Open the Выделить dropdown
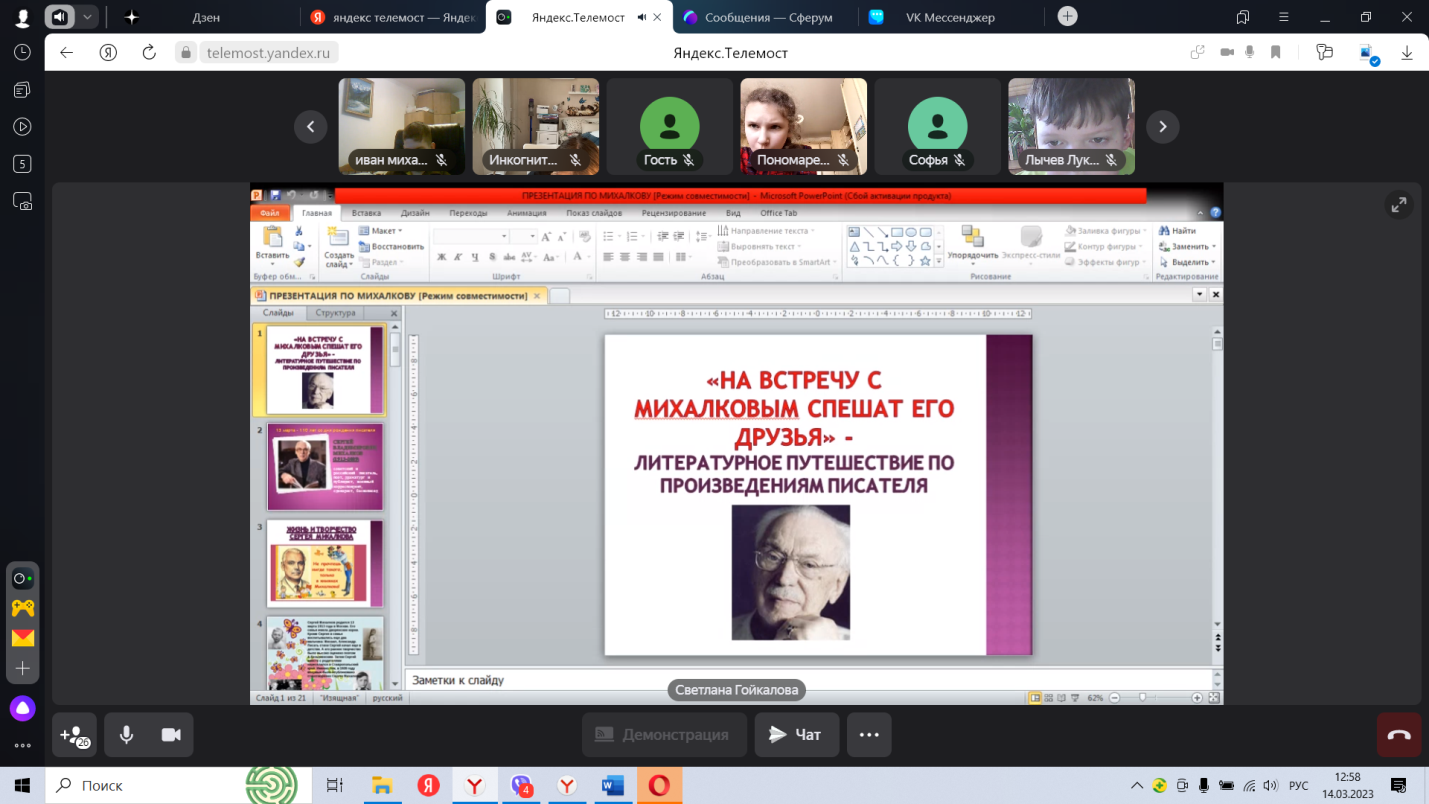The width and height of the screenshot is (1429, 804). tap(1187, 262)
